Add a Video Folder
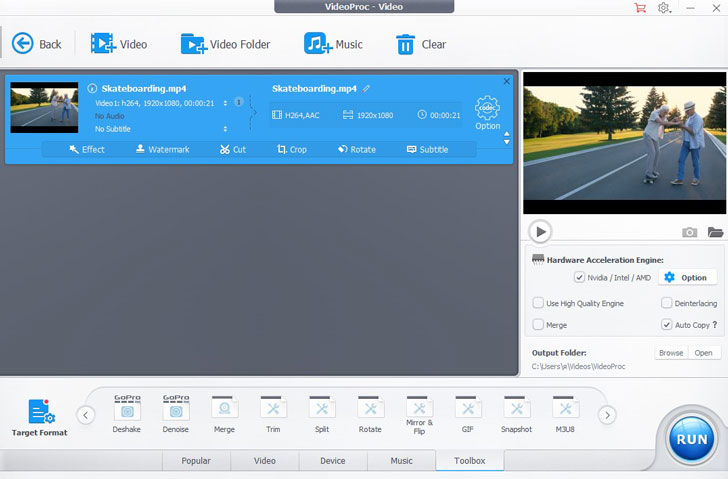Screen dimensions: 728x479 coord(225,44)
